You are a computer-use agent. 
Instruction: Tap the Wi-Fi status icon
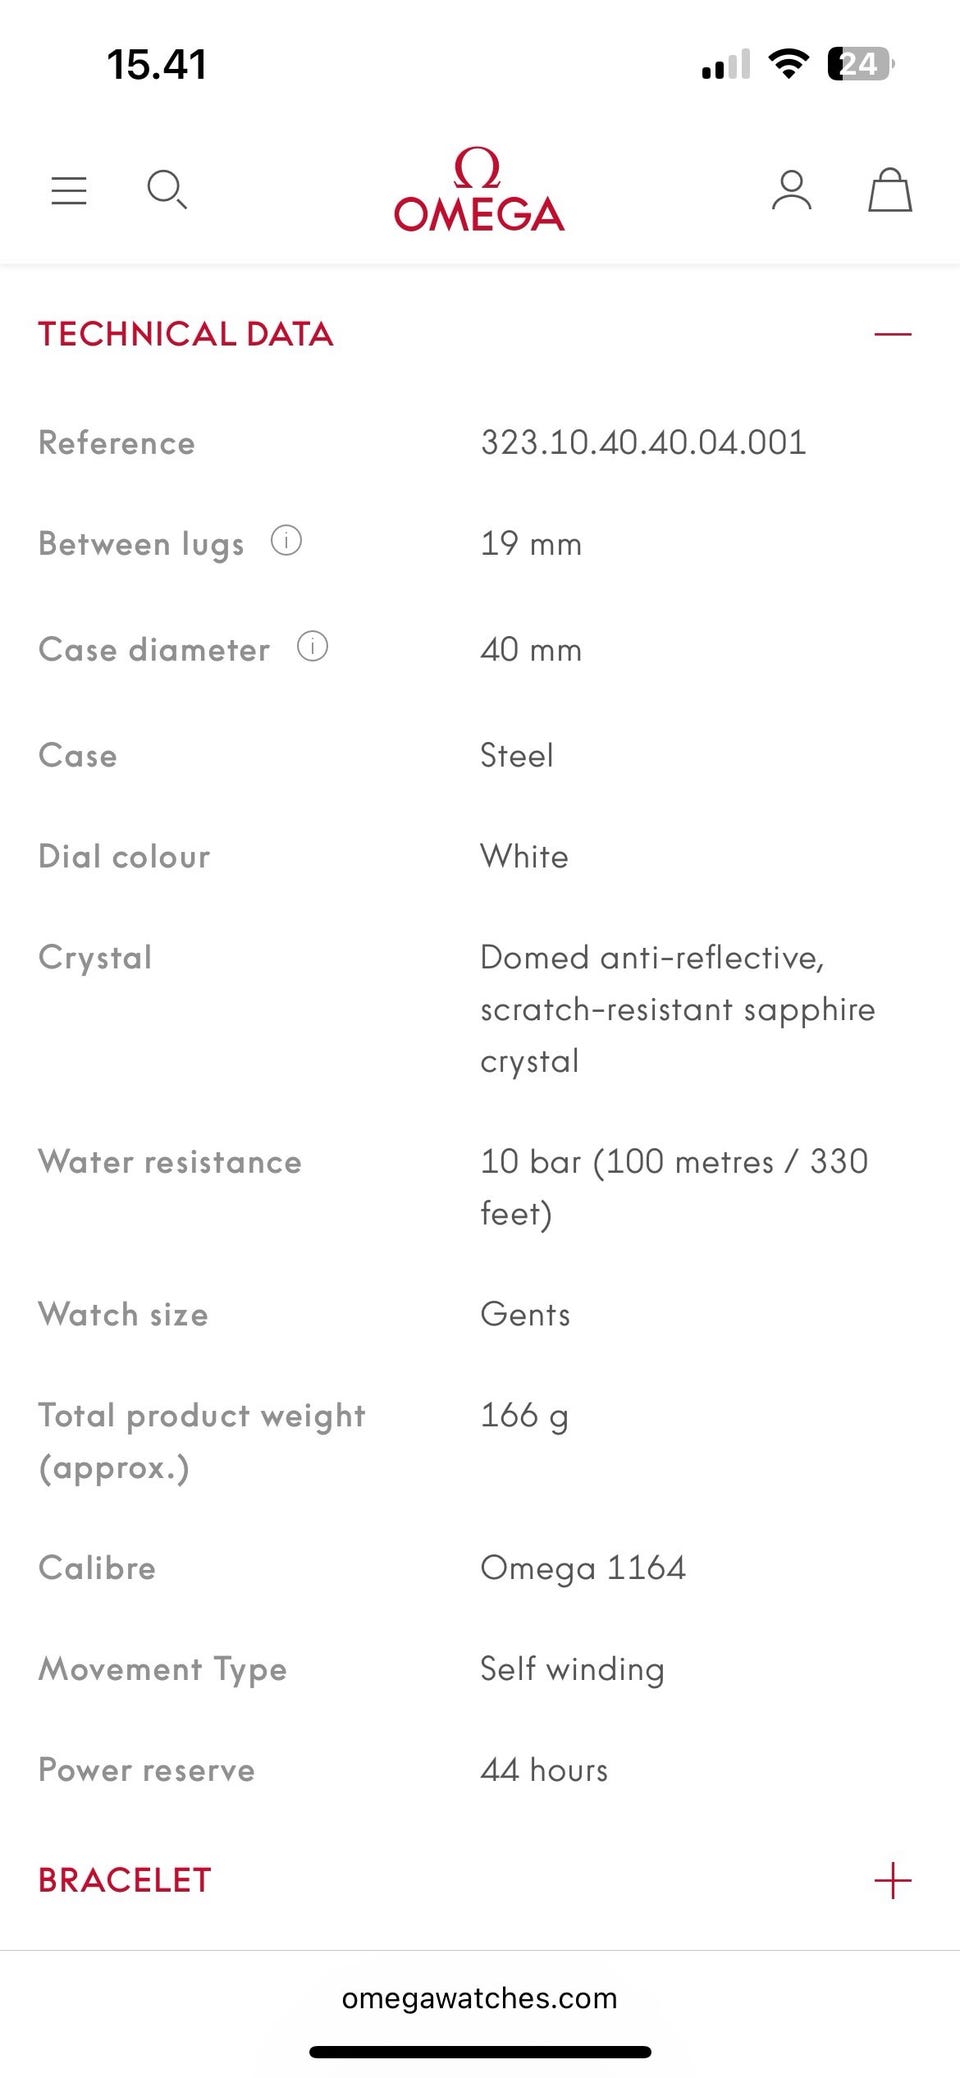[788, 65]
